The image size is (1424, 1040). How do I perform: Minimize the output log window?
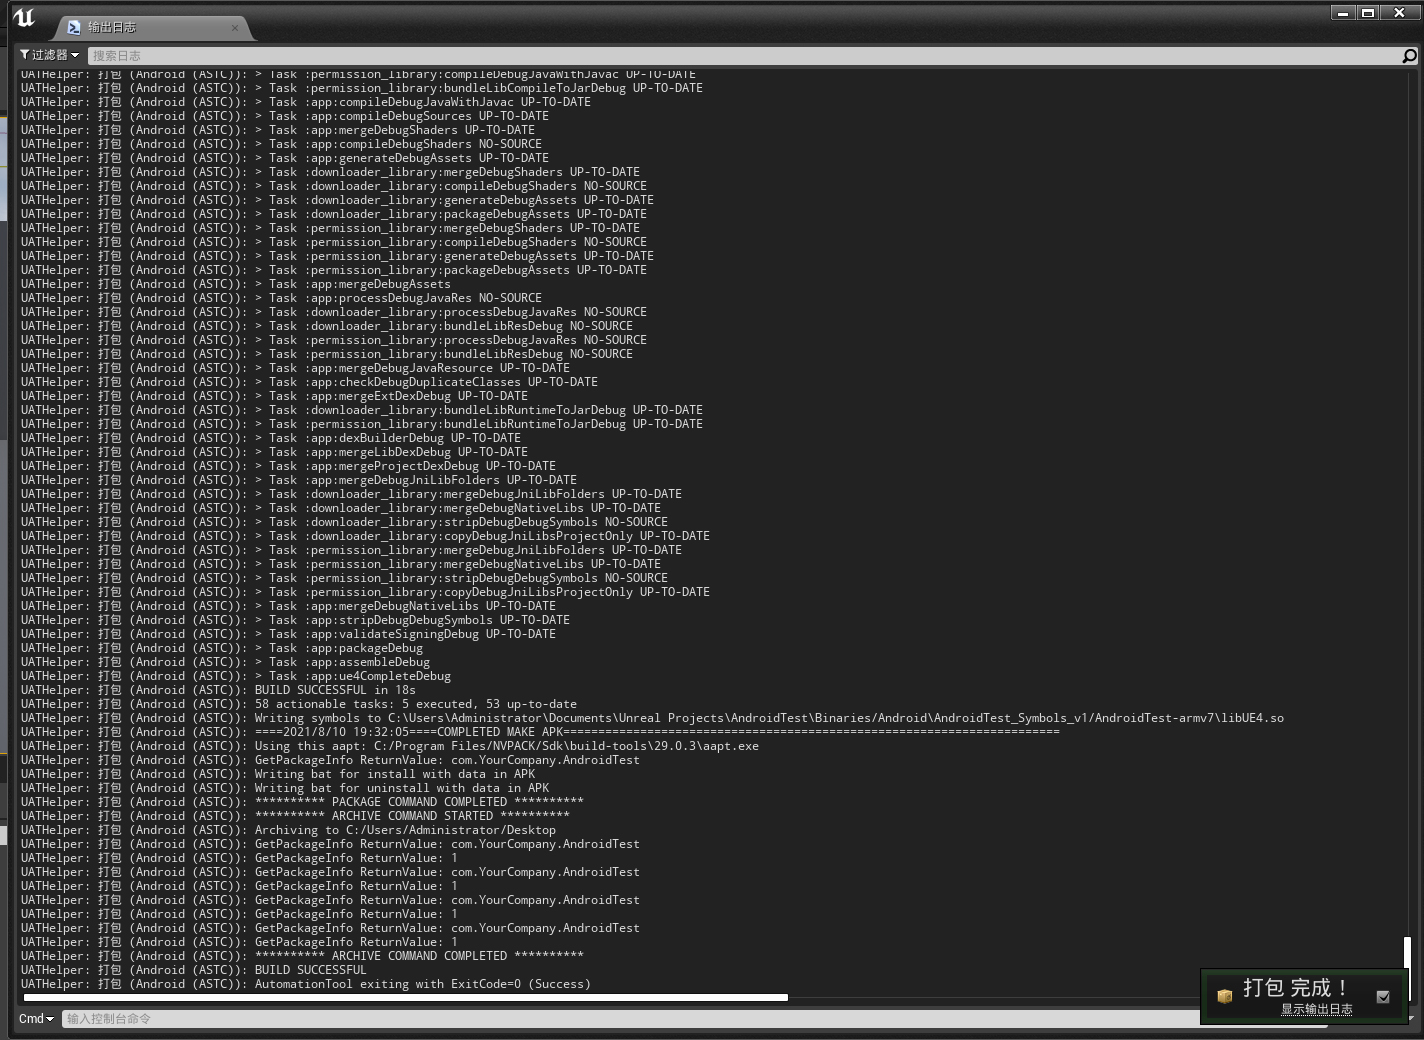point(1343,13)
